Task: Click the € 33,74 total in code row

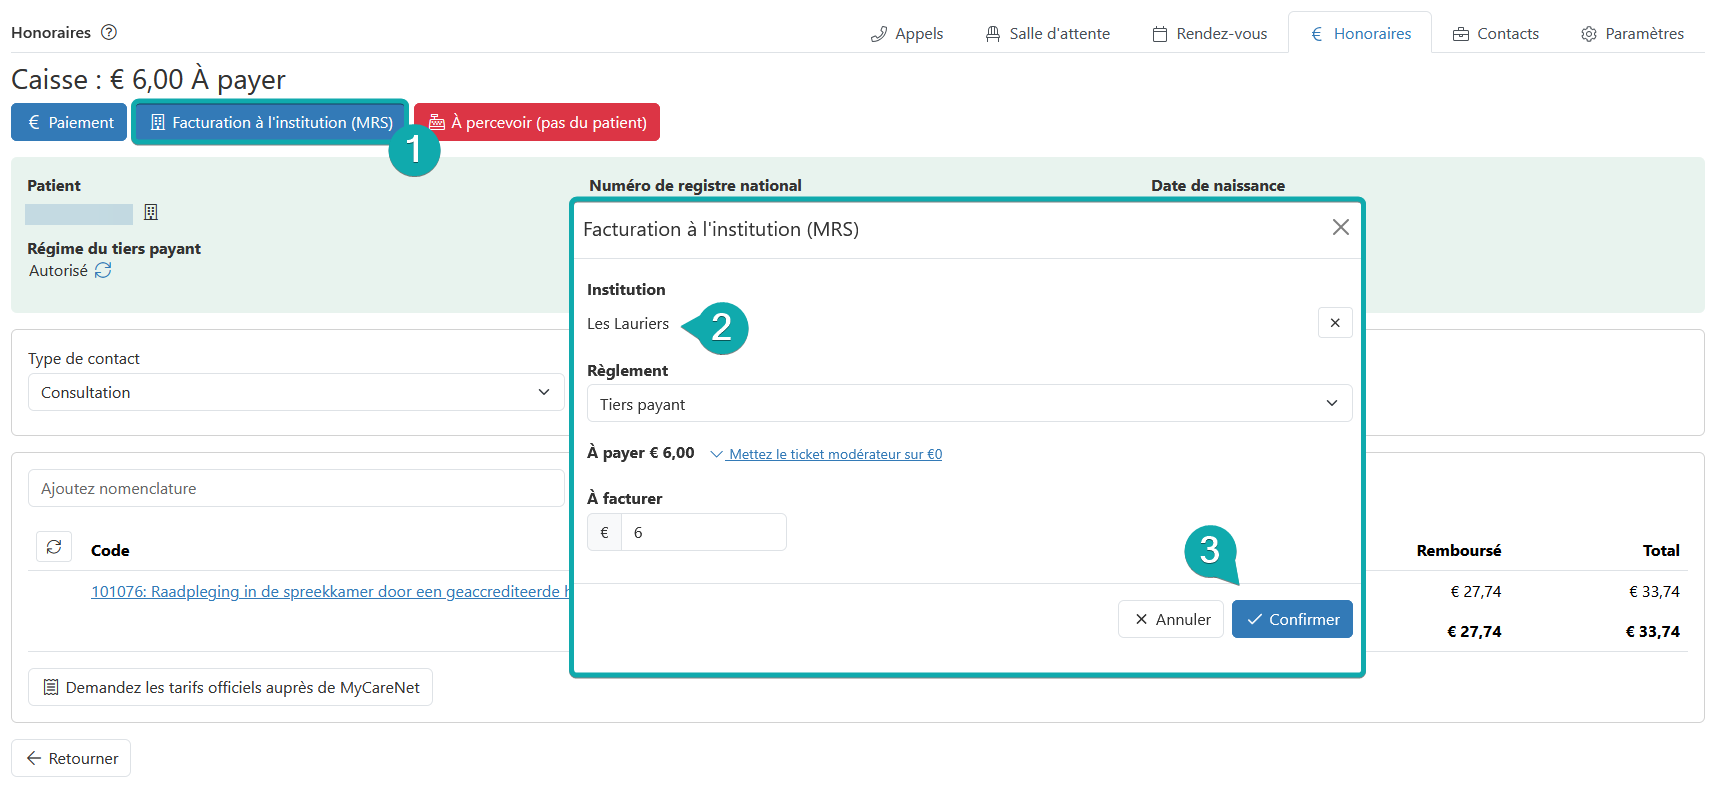Action: (1654, 591)
